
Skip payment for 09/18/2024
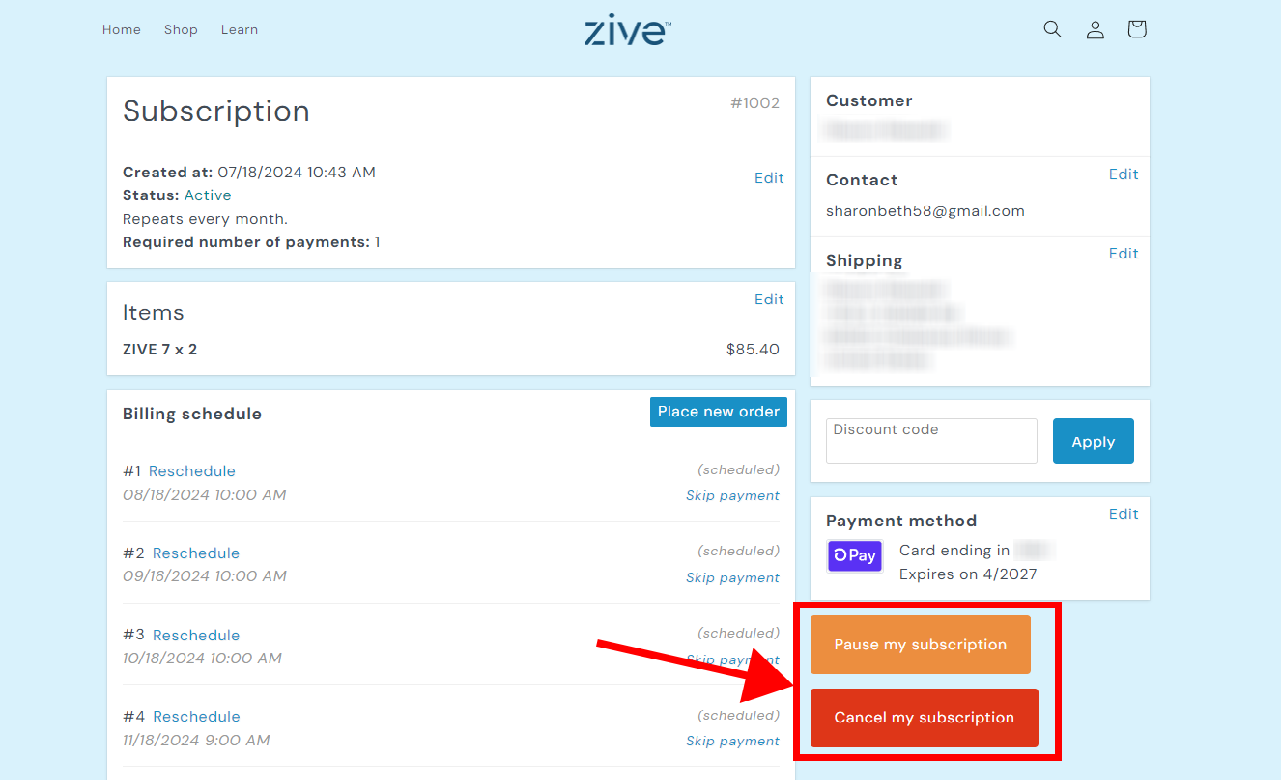[733, 578]
